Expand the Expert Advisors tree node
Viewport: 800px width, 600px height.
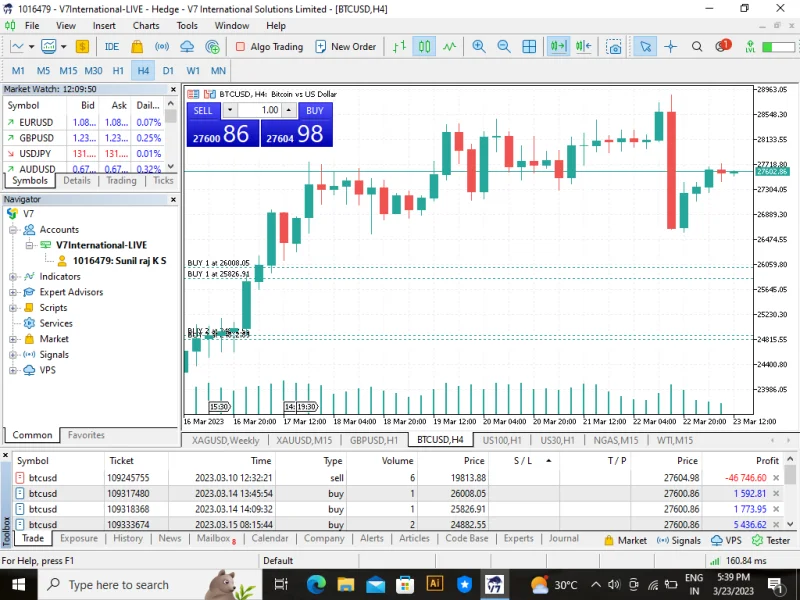point(13,292)
